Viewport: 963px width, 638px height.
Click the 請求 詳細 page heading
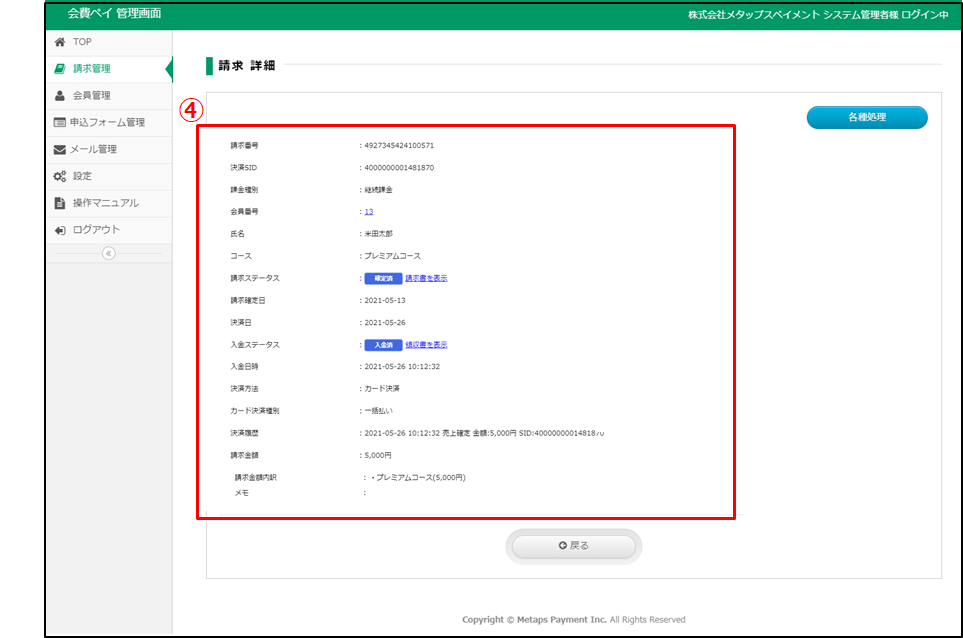click(x=247, y=66)
